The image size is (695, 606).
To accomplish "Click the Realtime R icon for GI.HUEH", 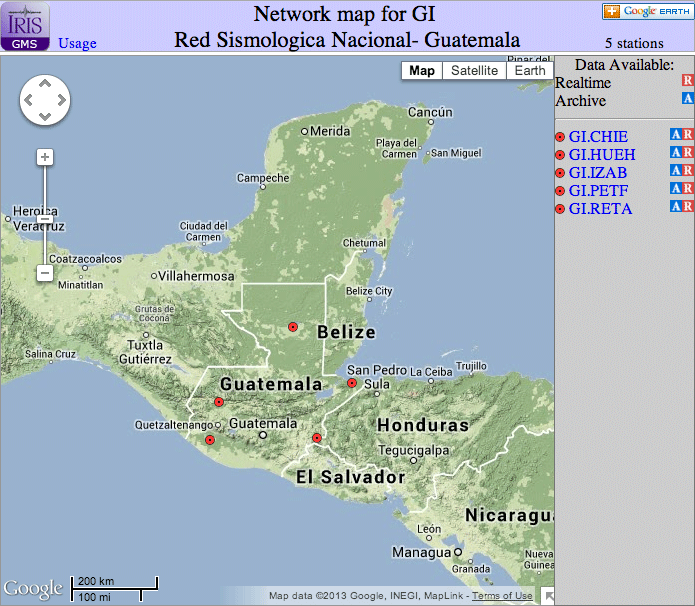I will tap(687, 152).
